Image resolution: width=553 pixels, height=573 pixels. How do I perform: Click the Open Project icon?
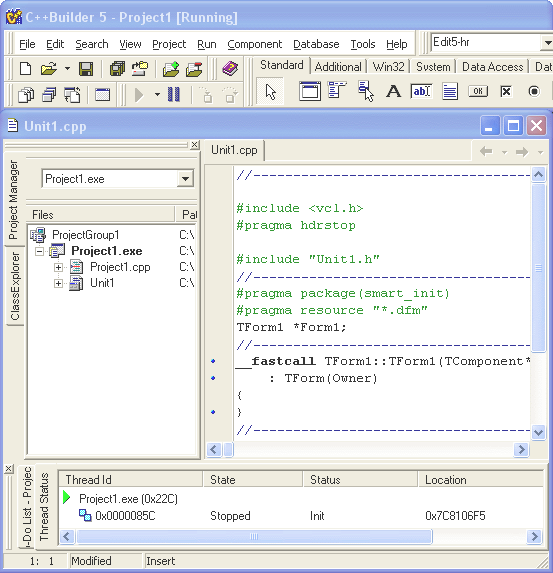click(x=140, y=69)
